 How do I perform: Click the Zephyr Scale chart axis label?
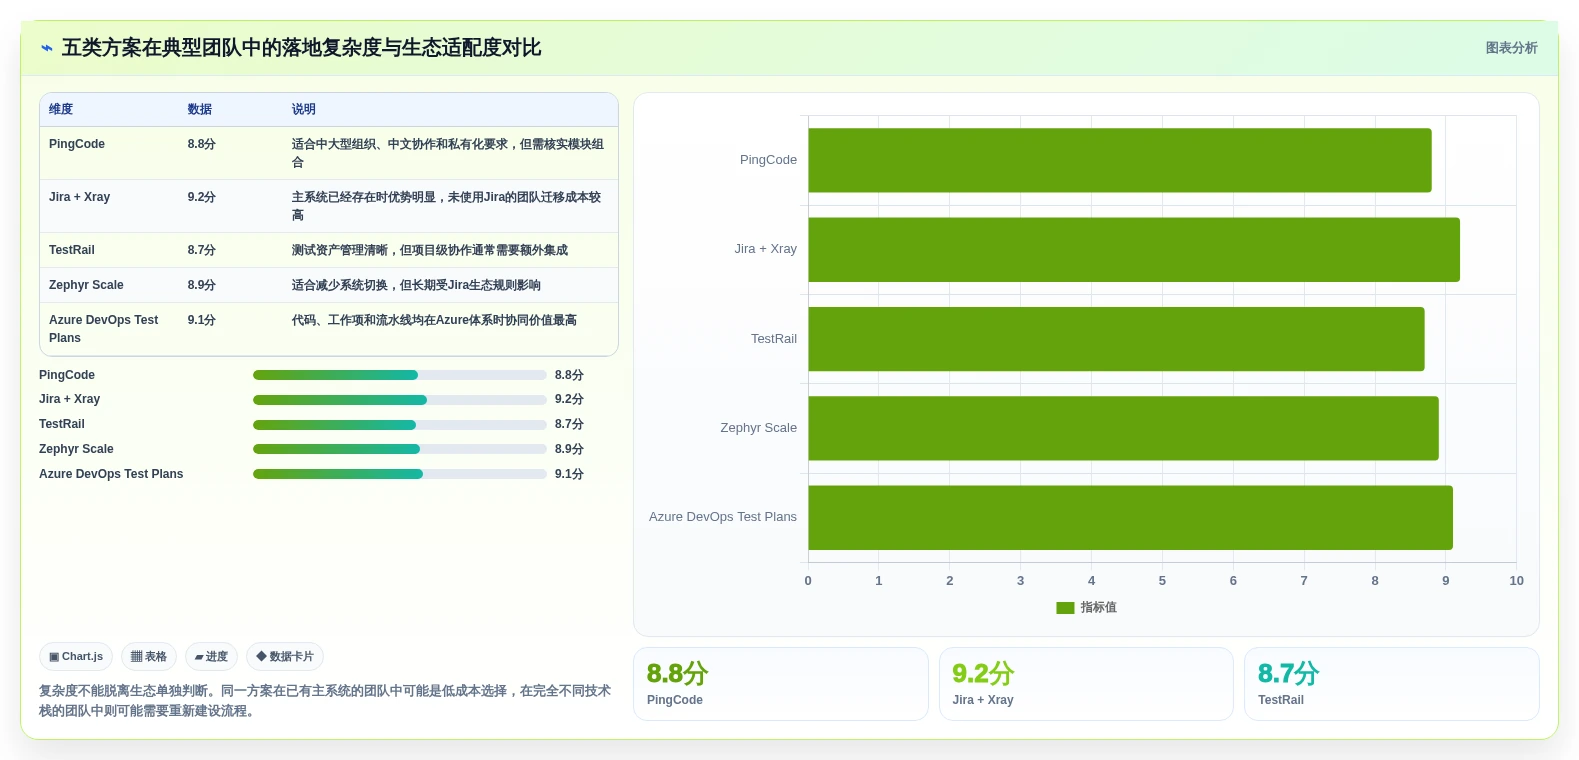[x=758, y=428]
